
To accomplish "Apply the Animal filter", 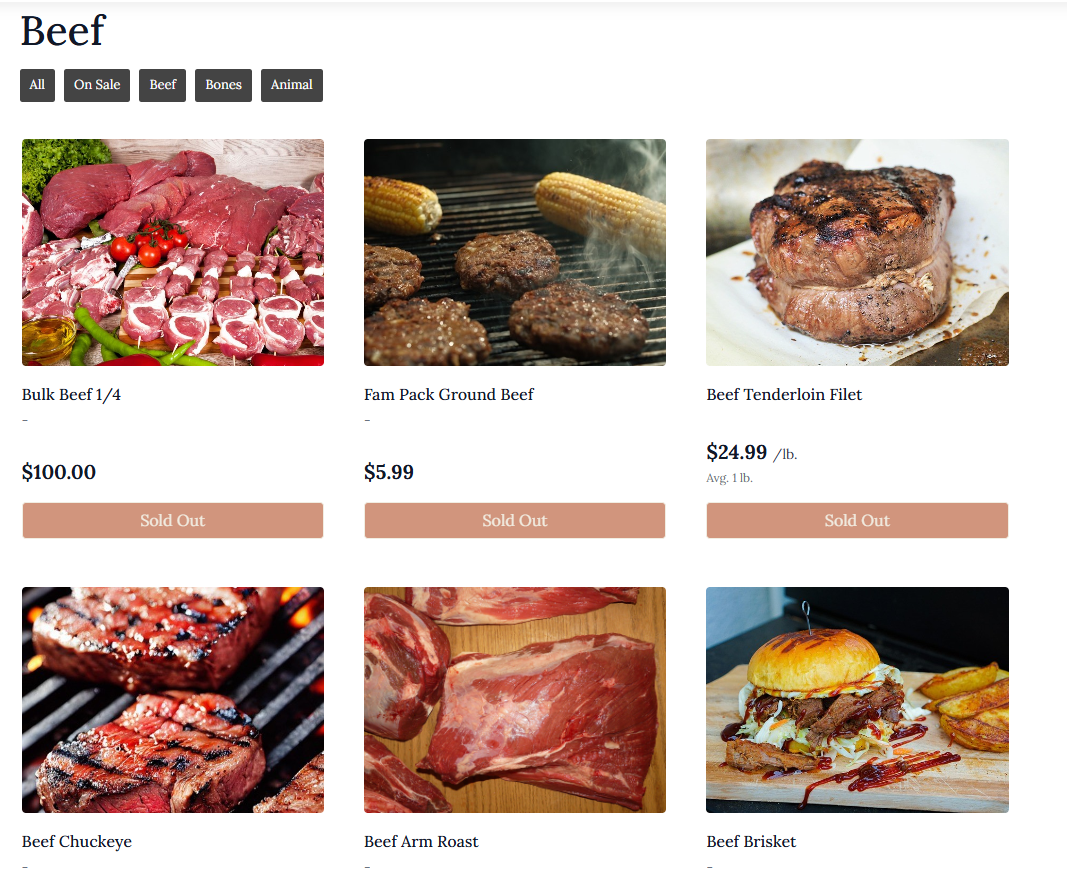I will [292, 85].
